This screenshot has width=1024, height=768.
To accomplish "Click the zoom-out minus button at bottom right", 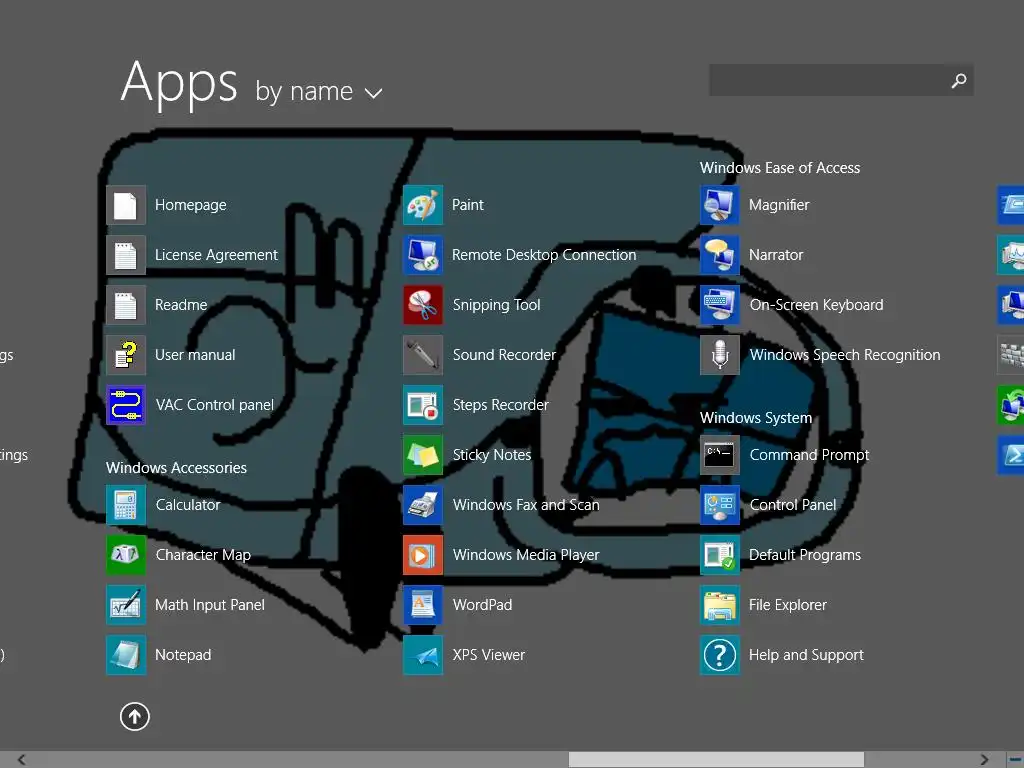I will pyautogui.click(x=1015, y=760).
